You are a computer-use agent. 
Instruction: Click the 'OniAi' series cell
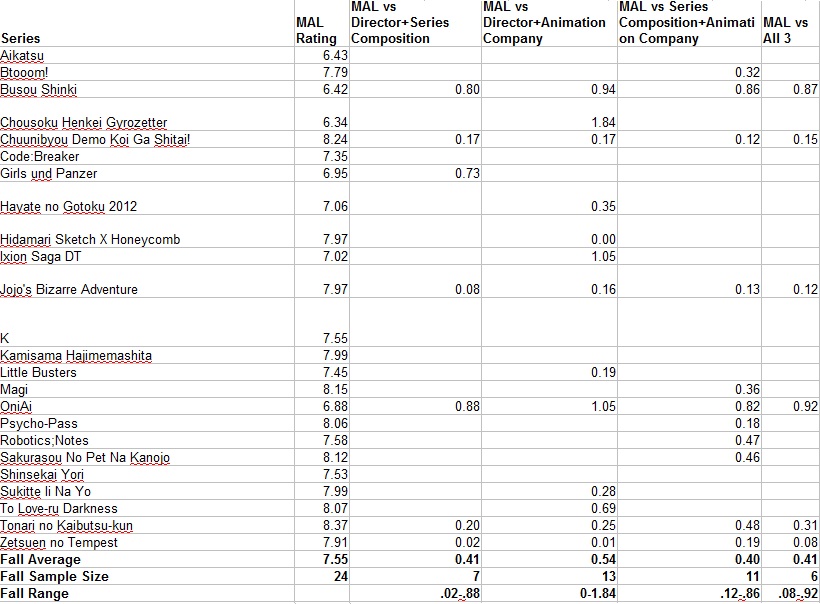(x=147, y=406)
